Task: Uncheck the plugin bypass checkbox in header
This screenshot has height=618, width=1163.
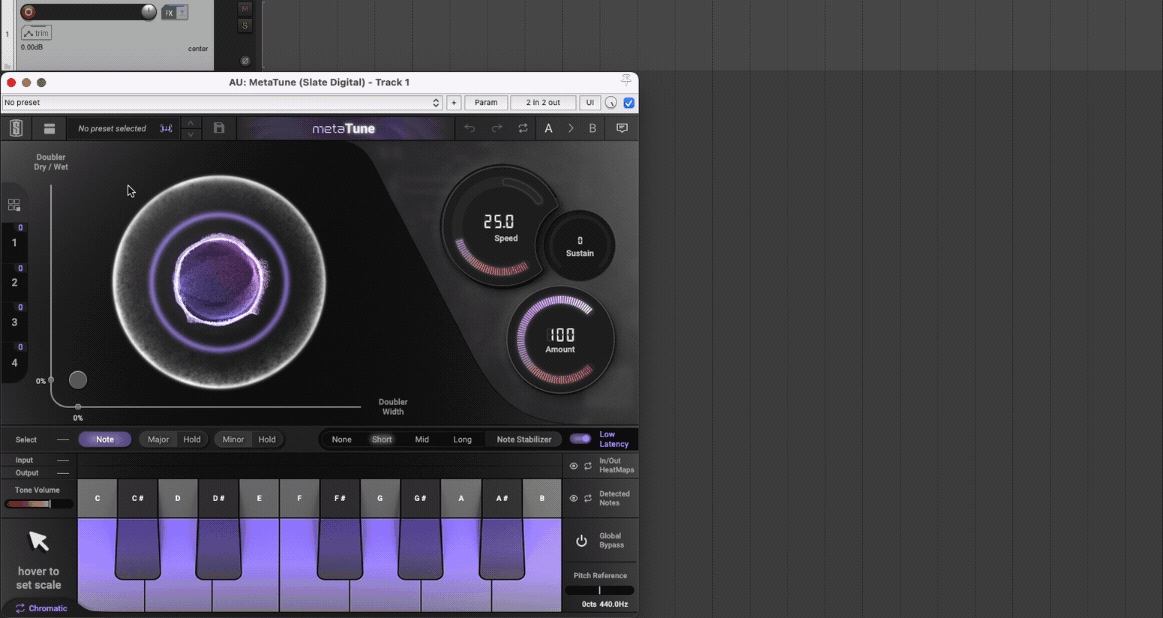Action: (x=629, y=103)
